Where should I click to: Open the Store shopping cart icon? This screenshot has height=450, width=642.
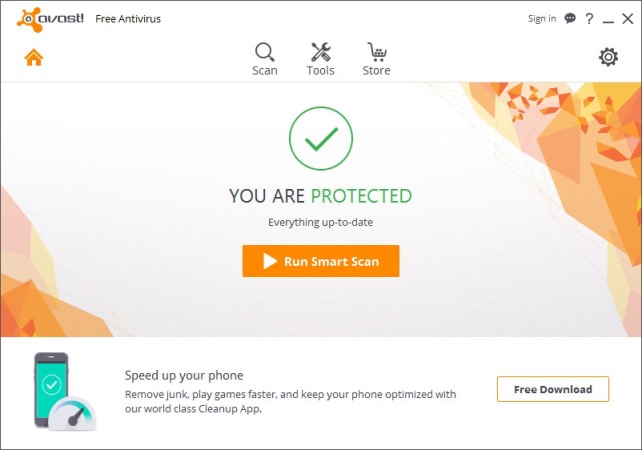[x=377, y=52]
